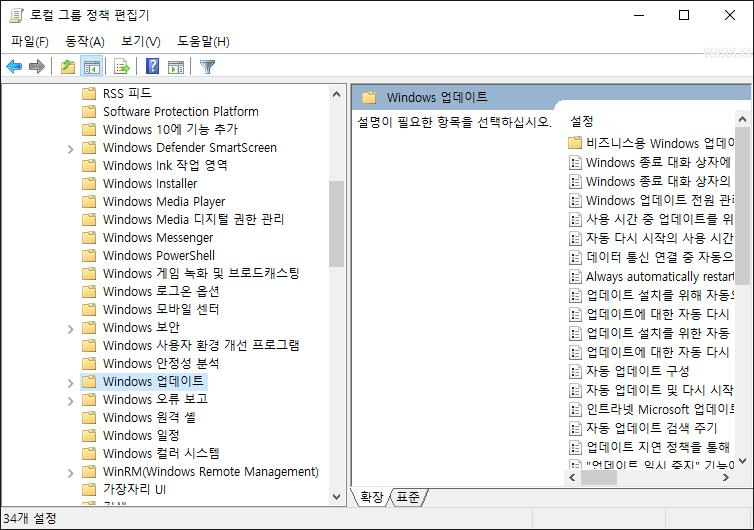
Task: Click the Forward arrow toolbar icon
Action: point(37,66)
